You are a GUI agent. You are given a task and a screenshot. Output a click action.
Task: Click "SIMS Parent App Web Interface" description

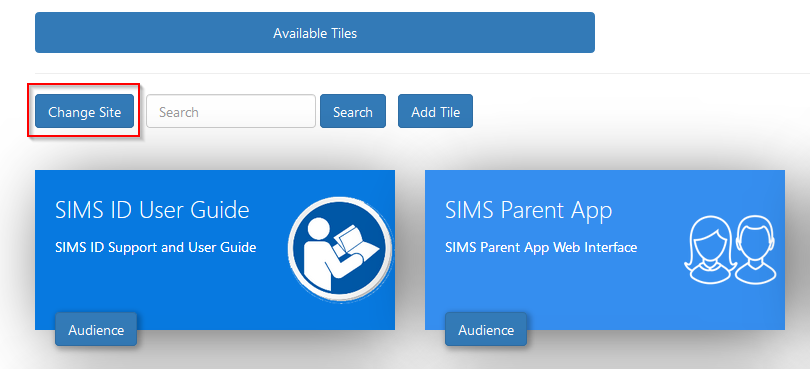tap(541, 248)
